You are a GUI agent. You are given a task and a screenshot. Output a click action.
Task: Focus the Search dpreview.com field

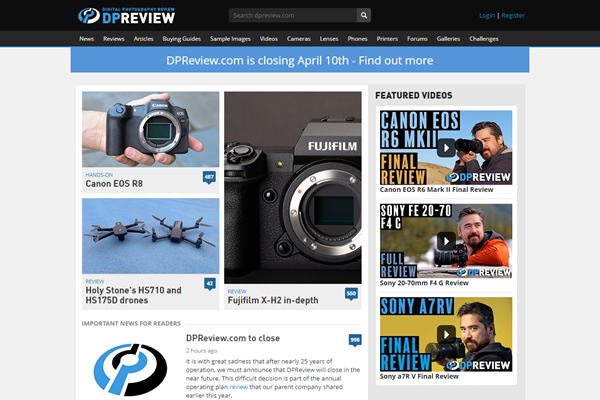coord(293,15)
